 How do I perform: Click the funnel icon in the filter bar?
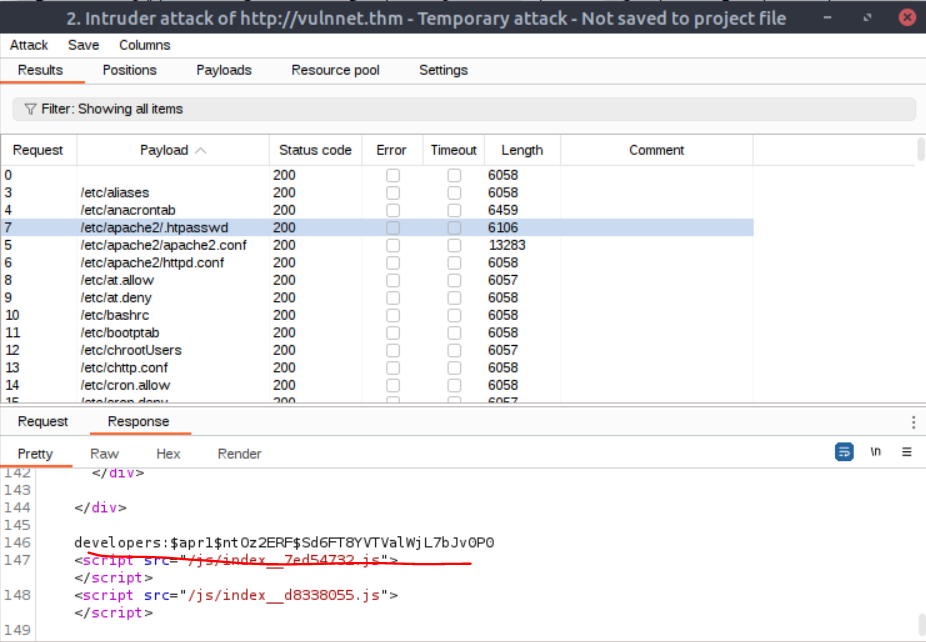(x=30, y=109)
